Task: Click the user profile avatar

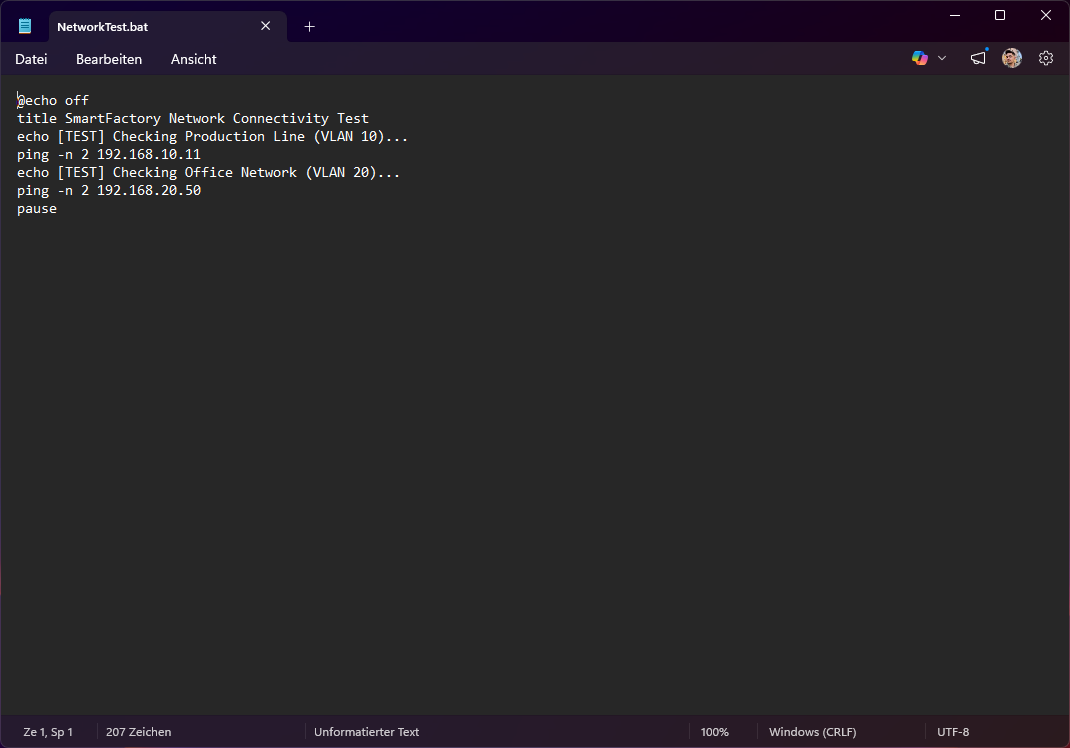Action: coord(1012,59)
